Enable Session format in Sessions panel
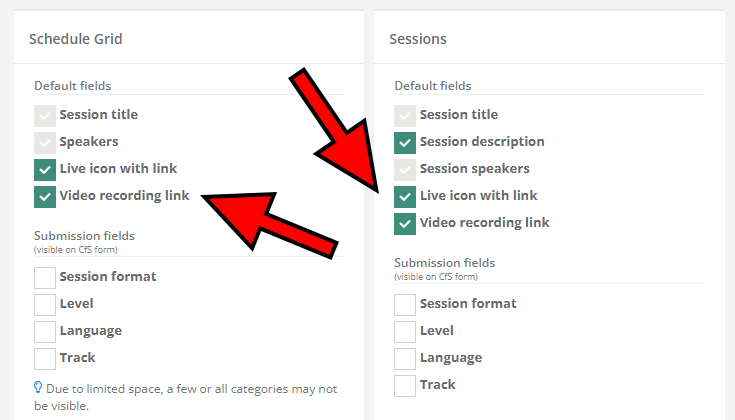The height and width of the screenshot is (420, 735). [405, 304]
